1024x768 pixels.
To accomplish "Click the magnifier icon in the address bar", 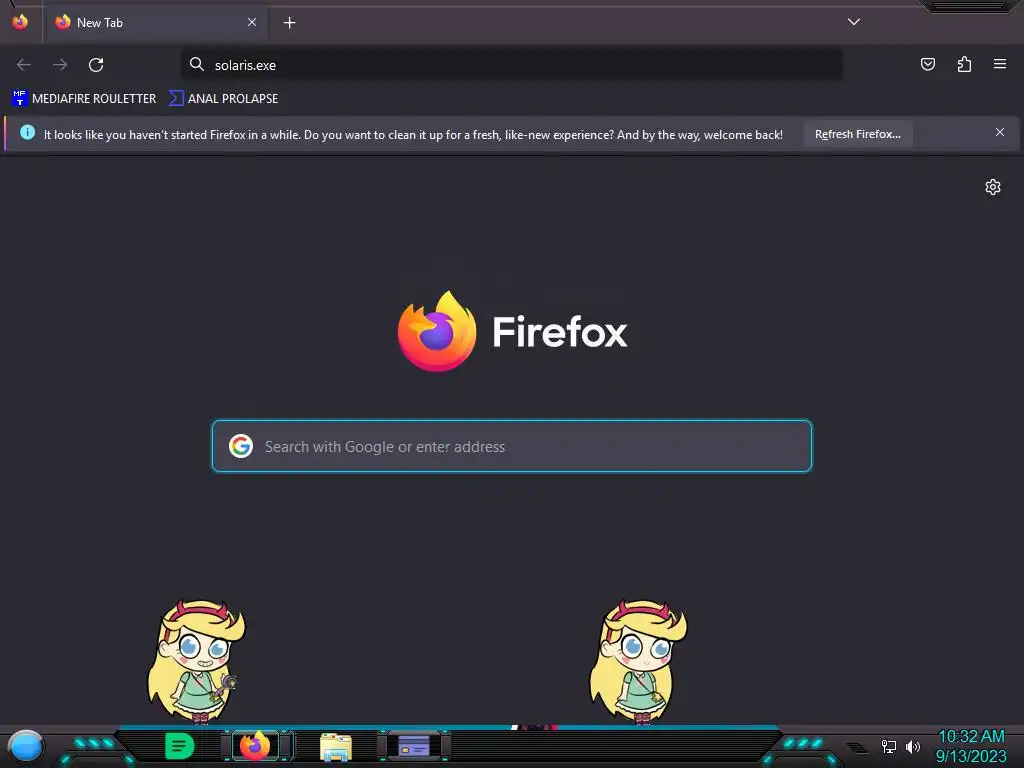I will pyautogui.click(x=197, y=64).
